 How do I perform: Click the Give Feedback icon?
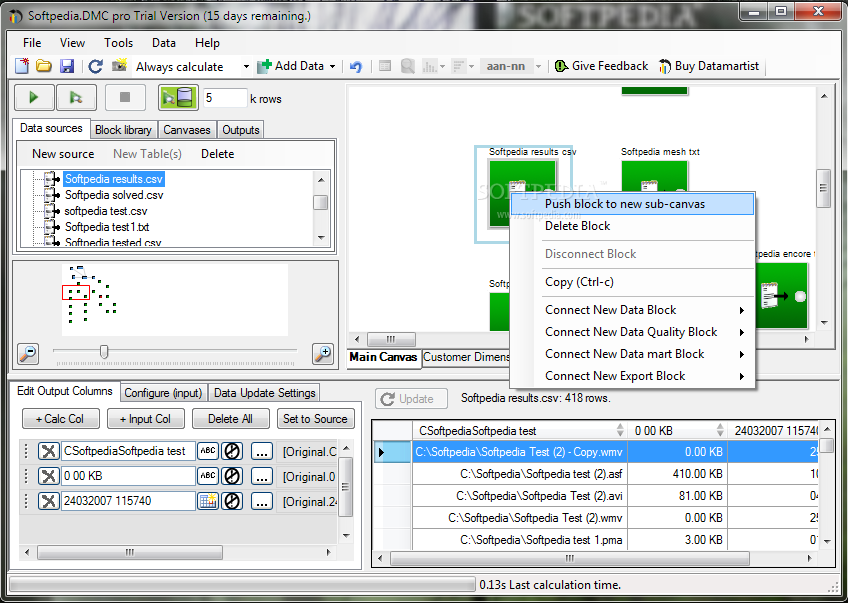pyautogui.click(x=561, y=66)
